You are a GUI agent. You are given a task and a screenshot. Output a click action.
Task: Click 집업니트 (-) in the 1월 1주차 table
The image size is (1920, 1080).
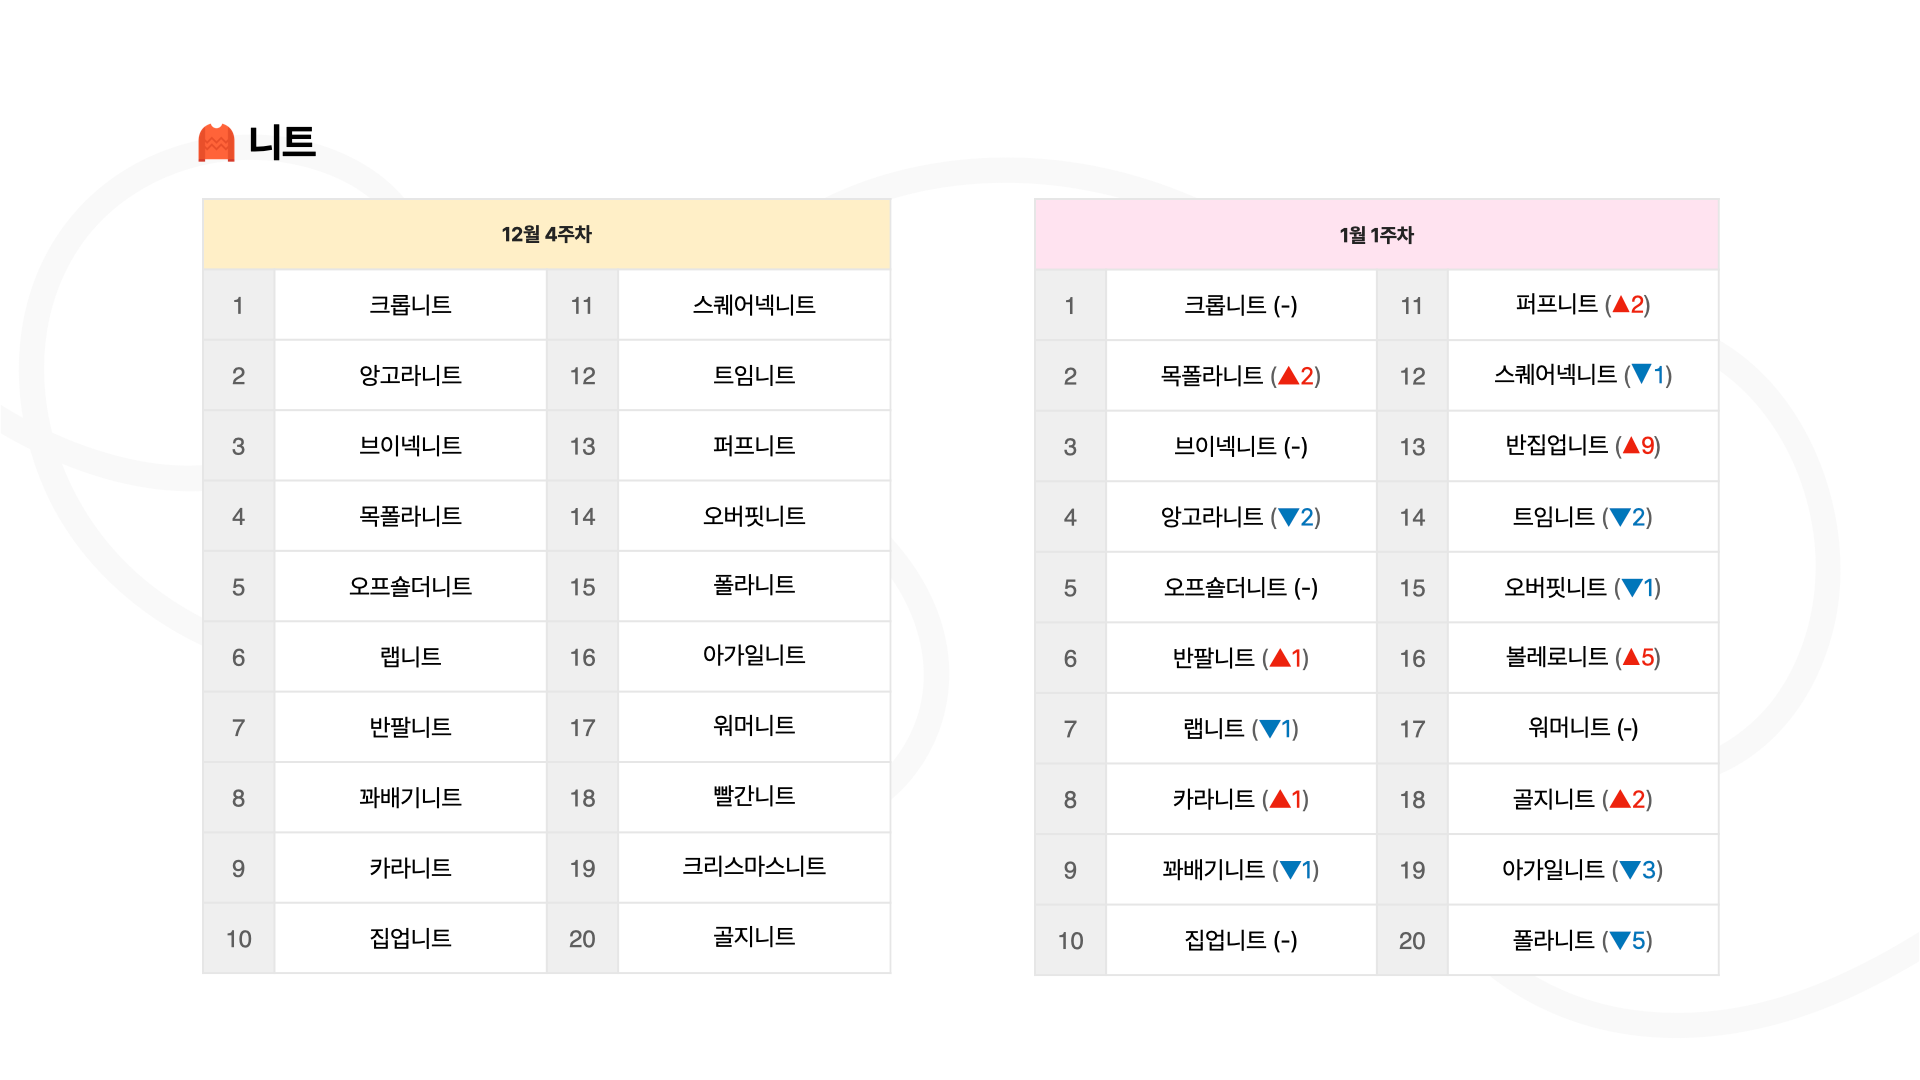[1240, 941]
